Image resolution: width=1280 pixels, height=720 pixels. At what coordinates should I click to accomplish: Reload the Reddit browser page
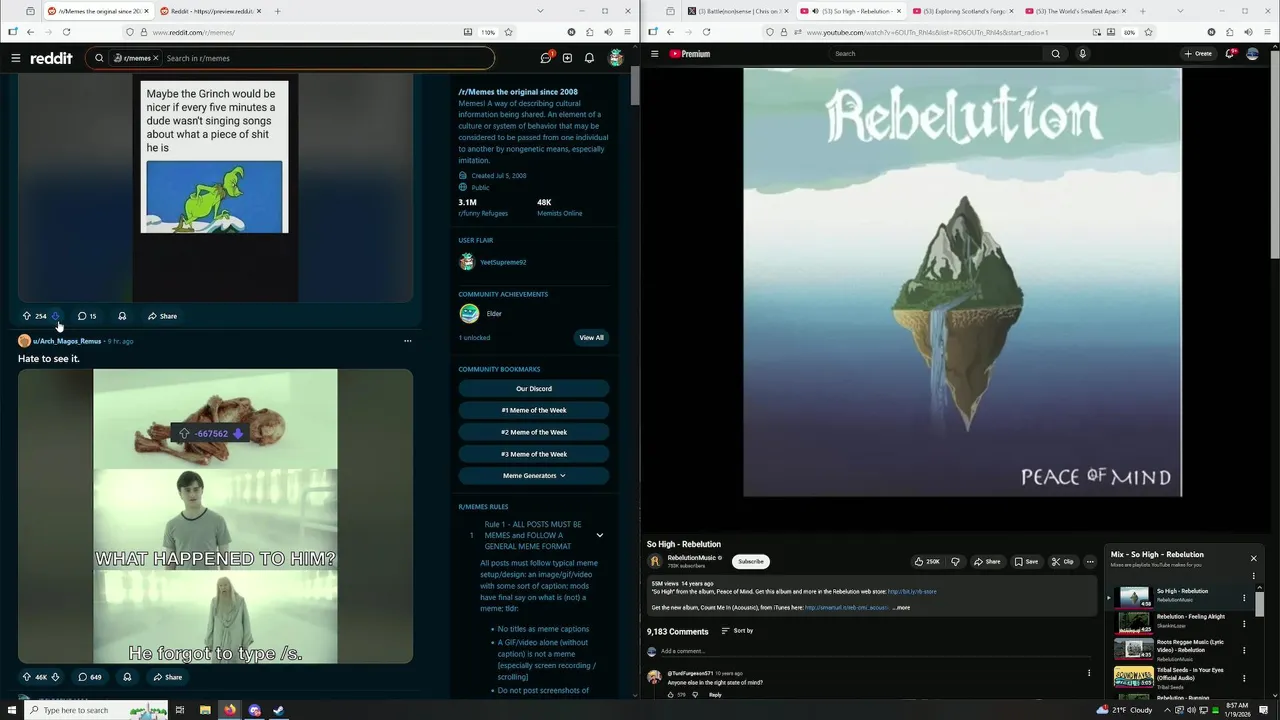(x=66, y=32)
